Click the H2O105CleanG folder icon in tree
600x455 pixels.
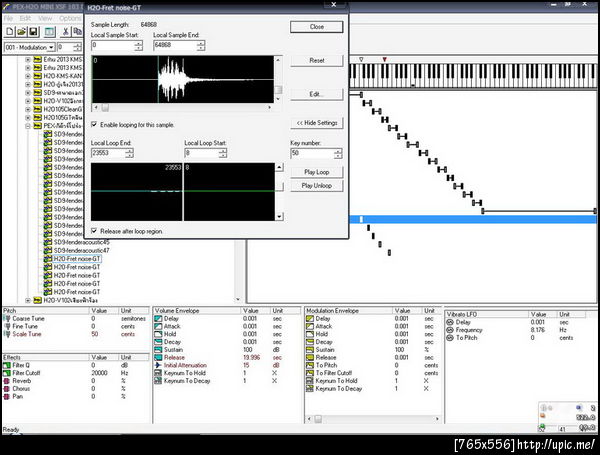pyautogui.click(x=38, y=109)
